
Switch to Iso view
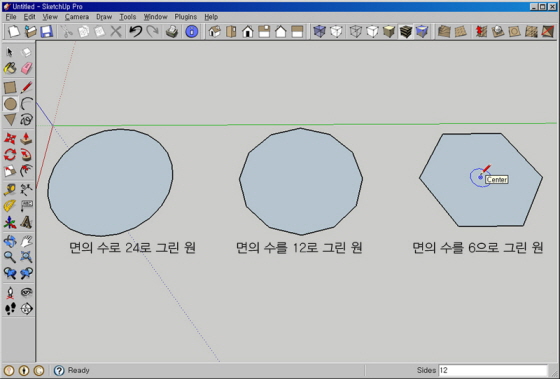pyautogui.click(x=215, y=32)
